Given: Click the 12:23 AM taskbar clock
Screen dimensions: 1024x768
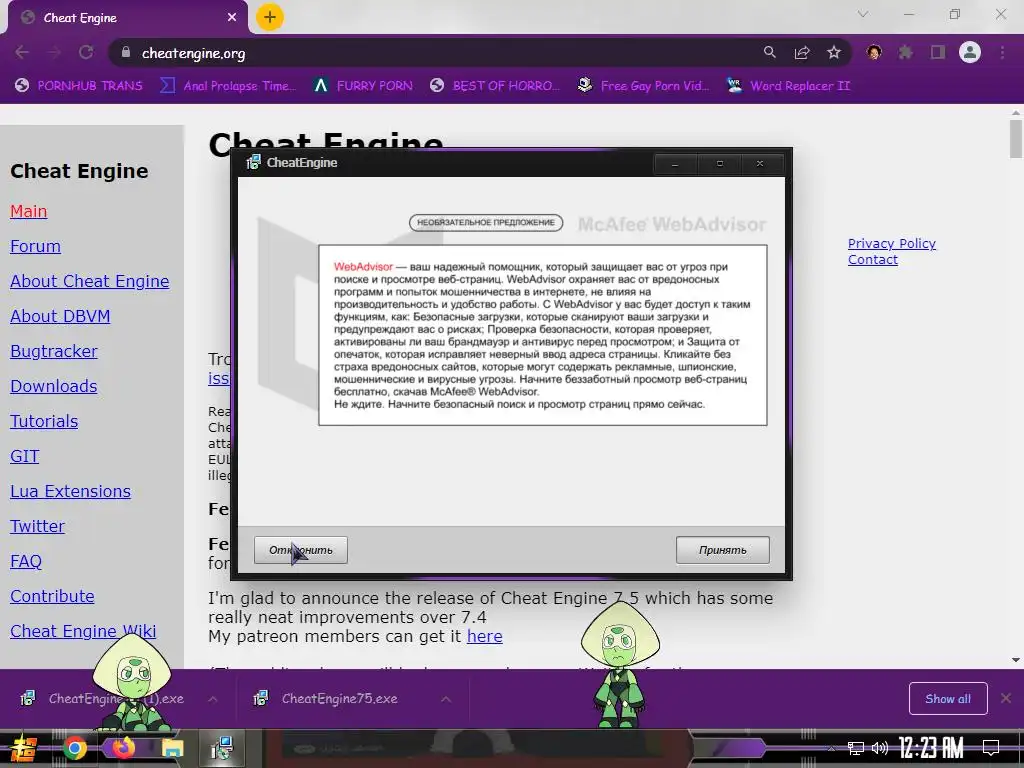Looking at the screenshot, I should (931, 748).
